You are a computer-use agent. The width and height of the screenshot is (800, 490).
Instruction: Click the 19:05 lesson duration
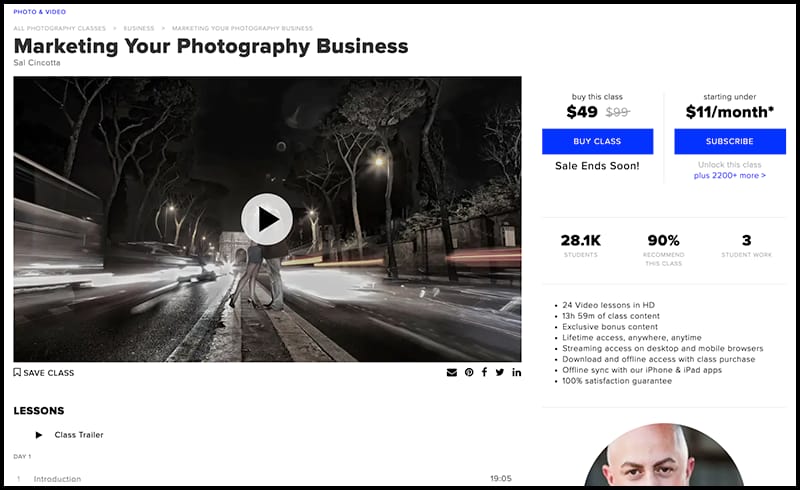coord(501,479)
